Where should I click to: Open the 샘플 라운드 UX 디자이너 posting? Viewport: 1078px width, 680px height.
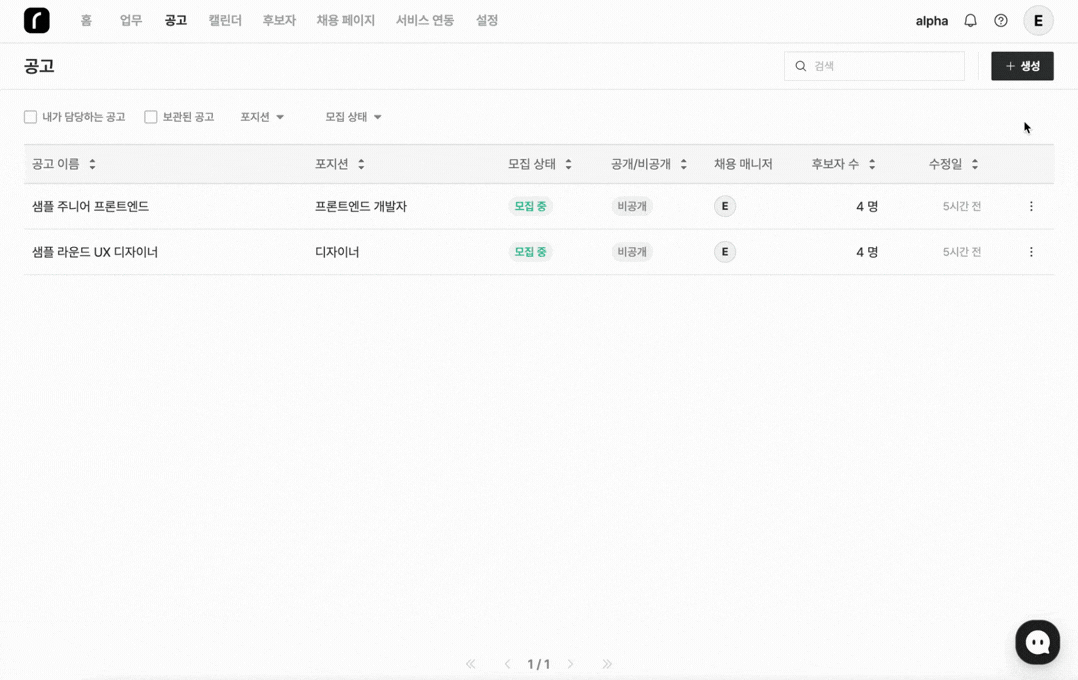click(x=95, y=252)
